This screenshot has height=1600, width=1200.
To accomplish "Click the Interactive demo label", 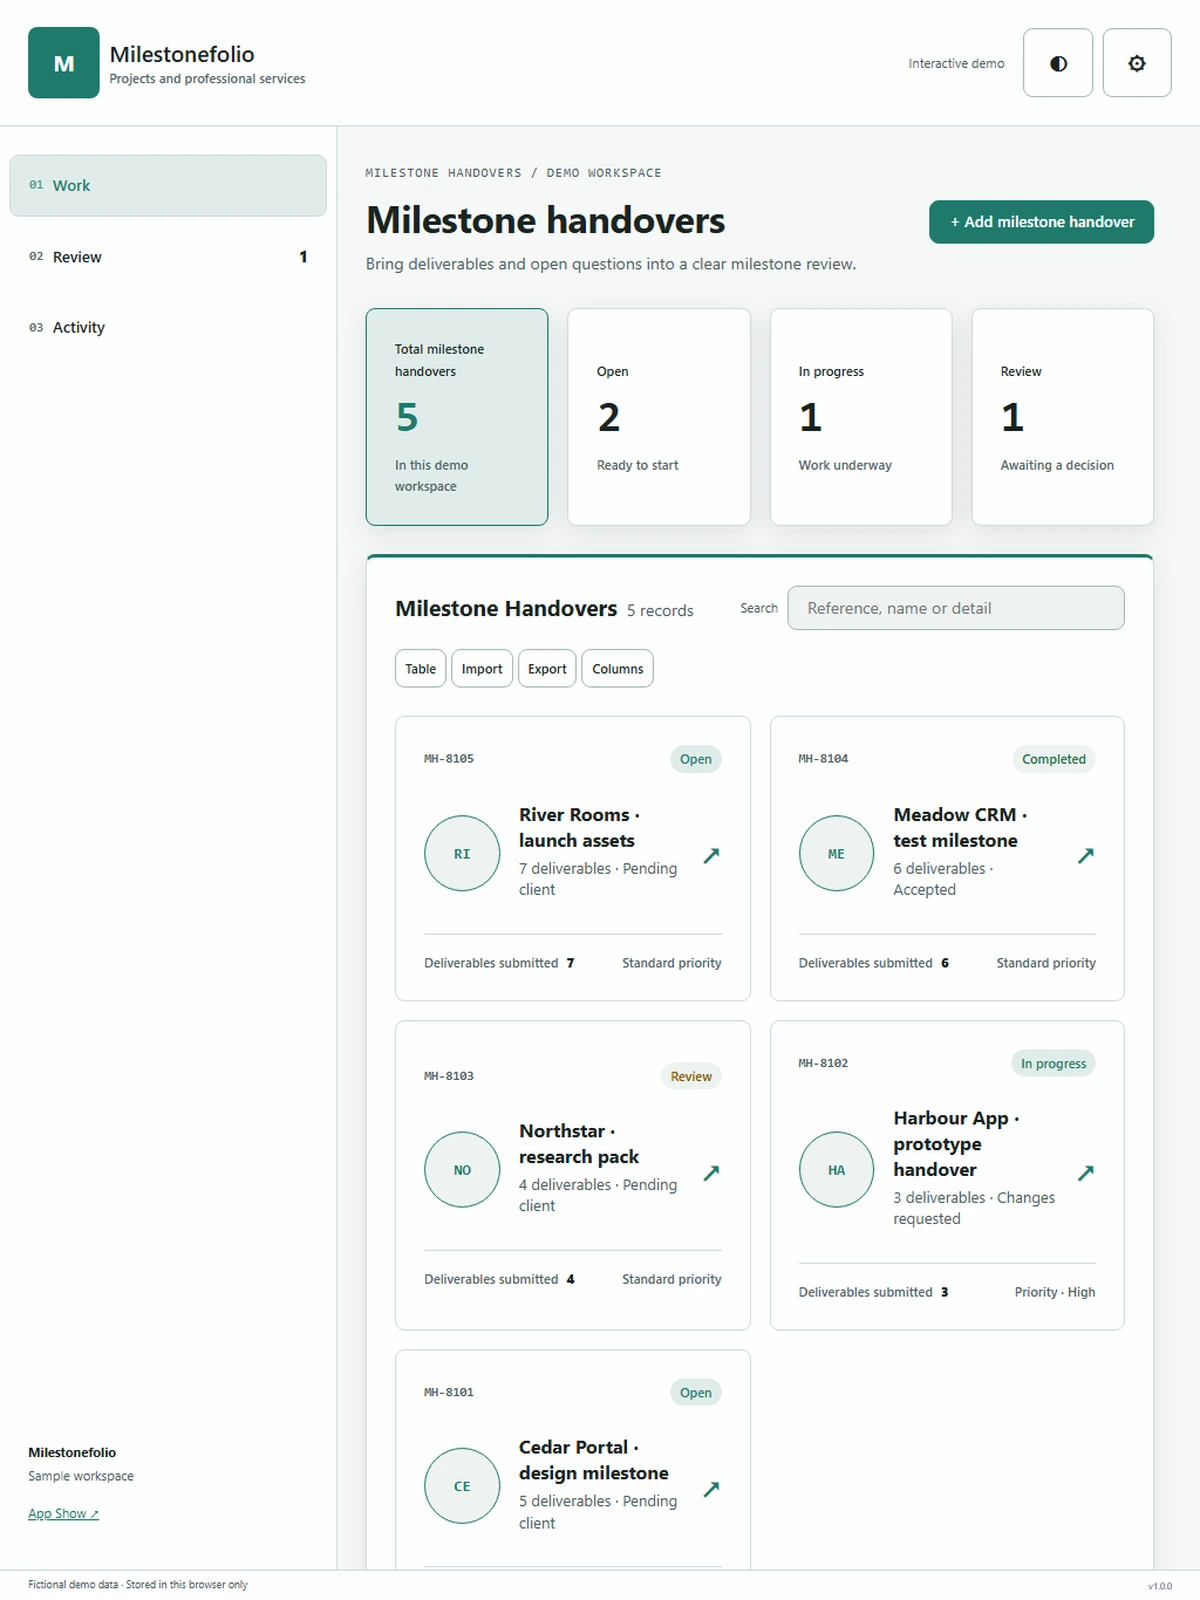I will (956, 63).
